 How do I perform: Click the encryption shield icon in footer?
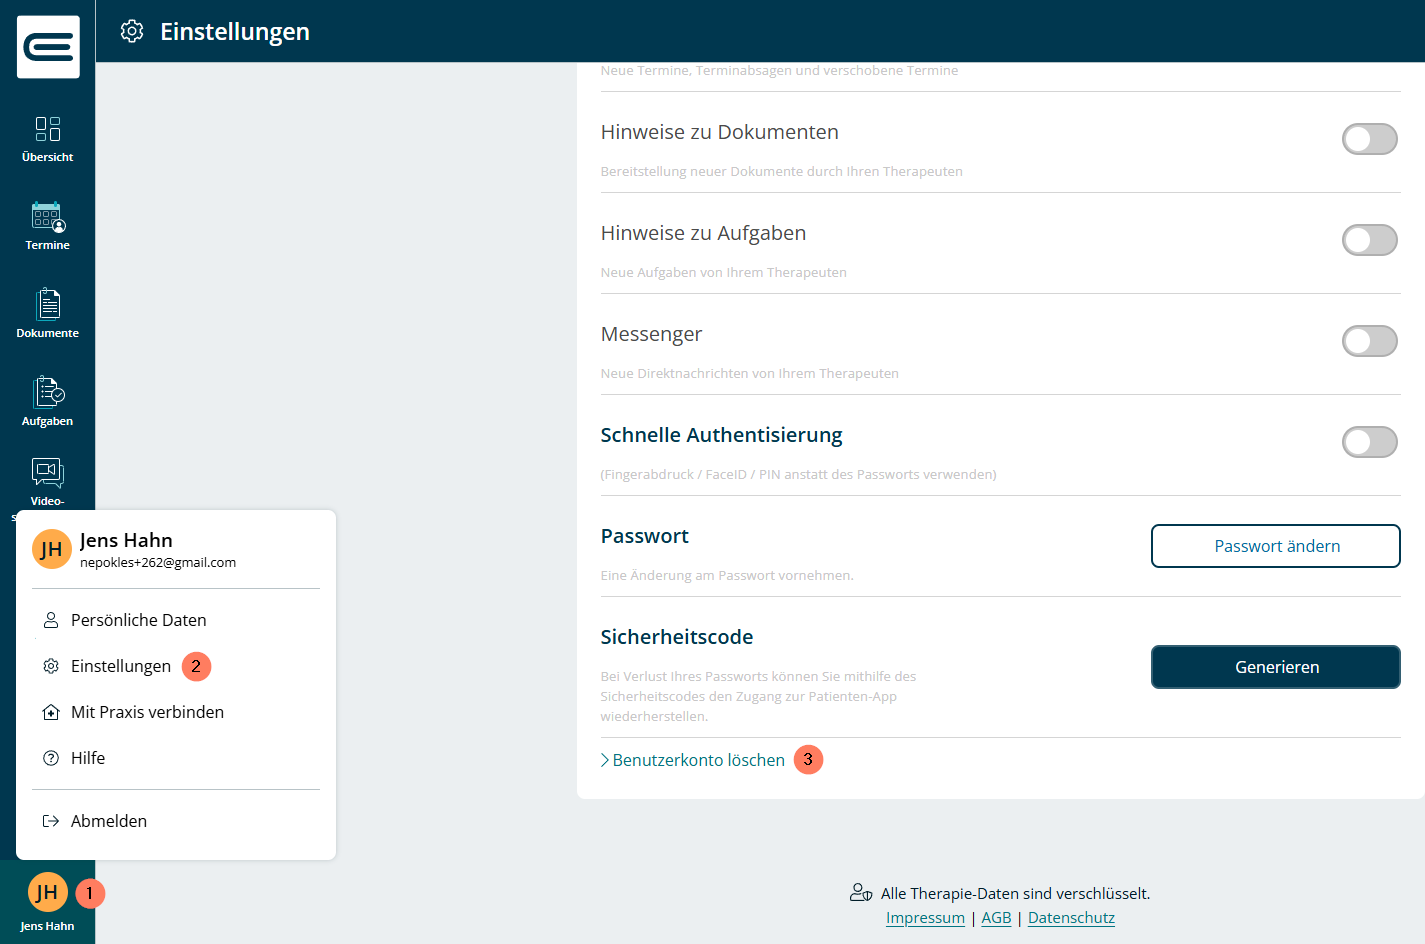click(861, 893)
